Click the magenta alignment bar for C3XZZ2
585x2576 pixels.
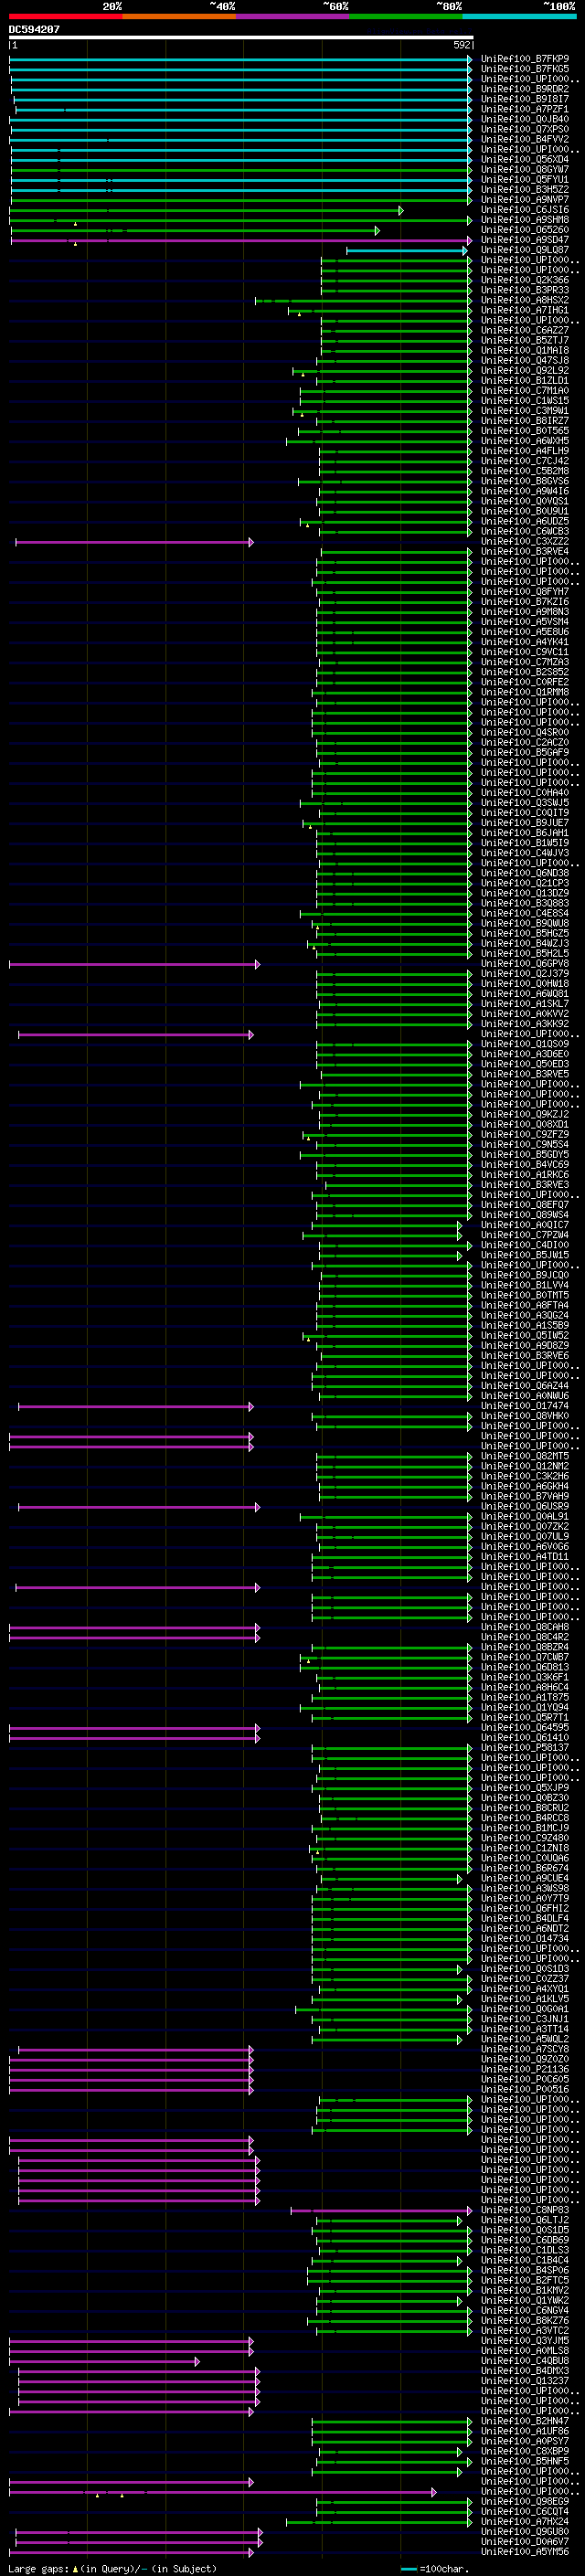134,542
